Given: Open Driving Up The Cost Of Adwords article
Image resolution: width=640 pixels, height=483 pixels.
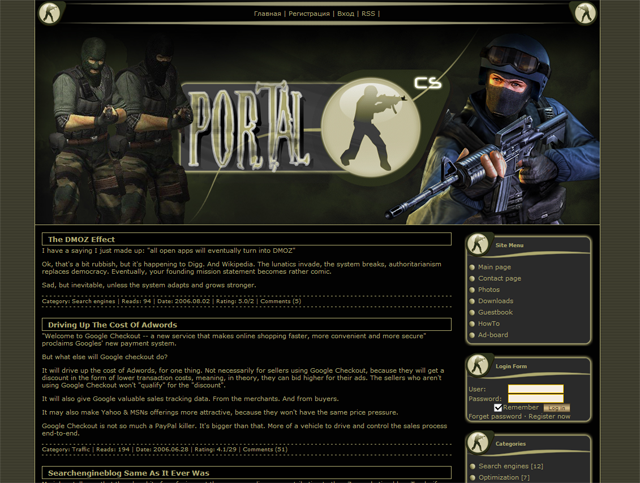Looking at the screenshot, I should point(113,325).
